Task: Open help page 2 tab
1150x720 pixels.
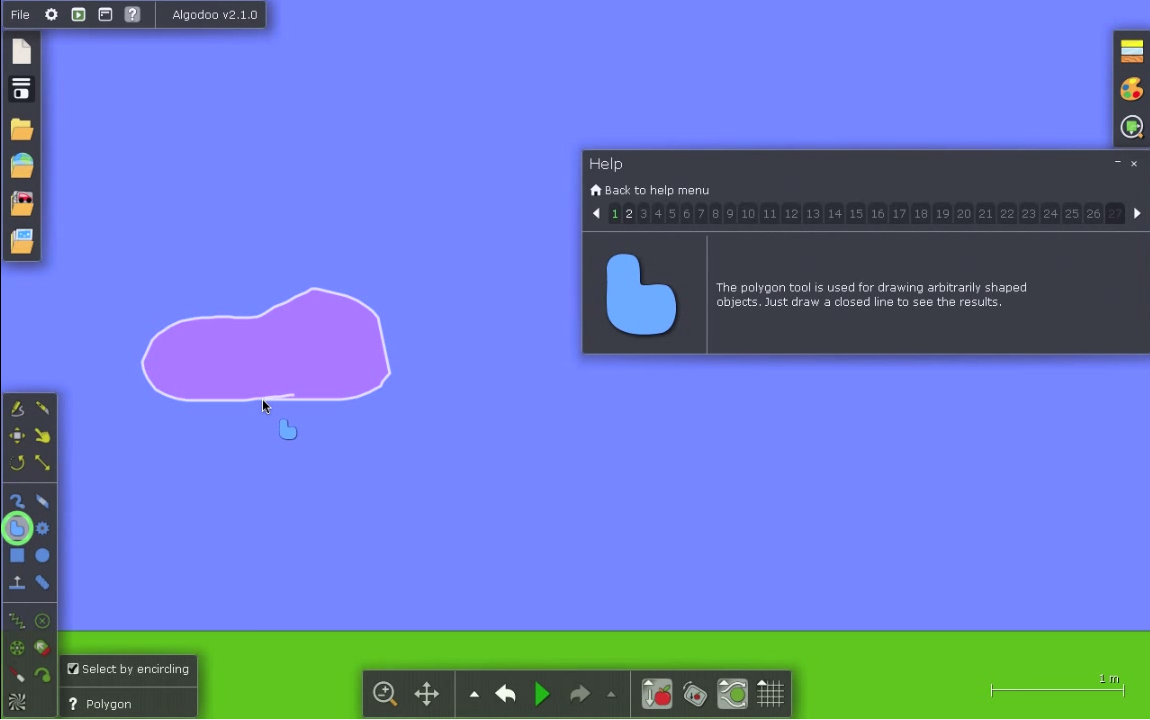Action: tap(629, 214)
